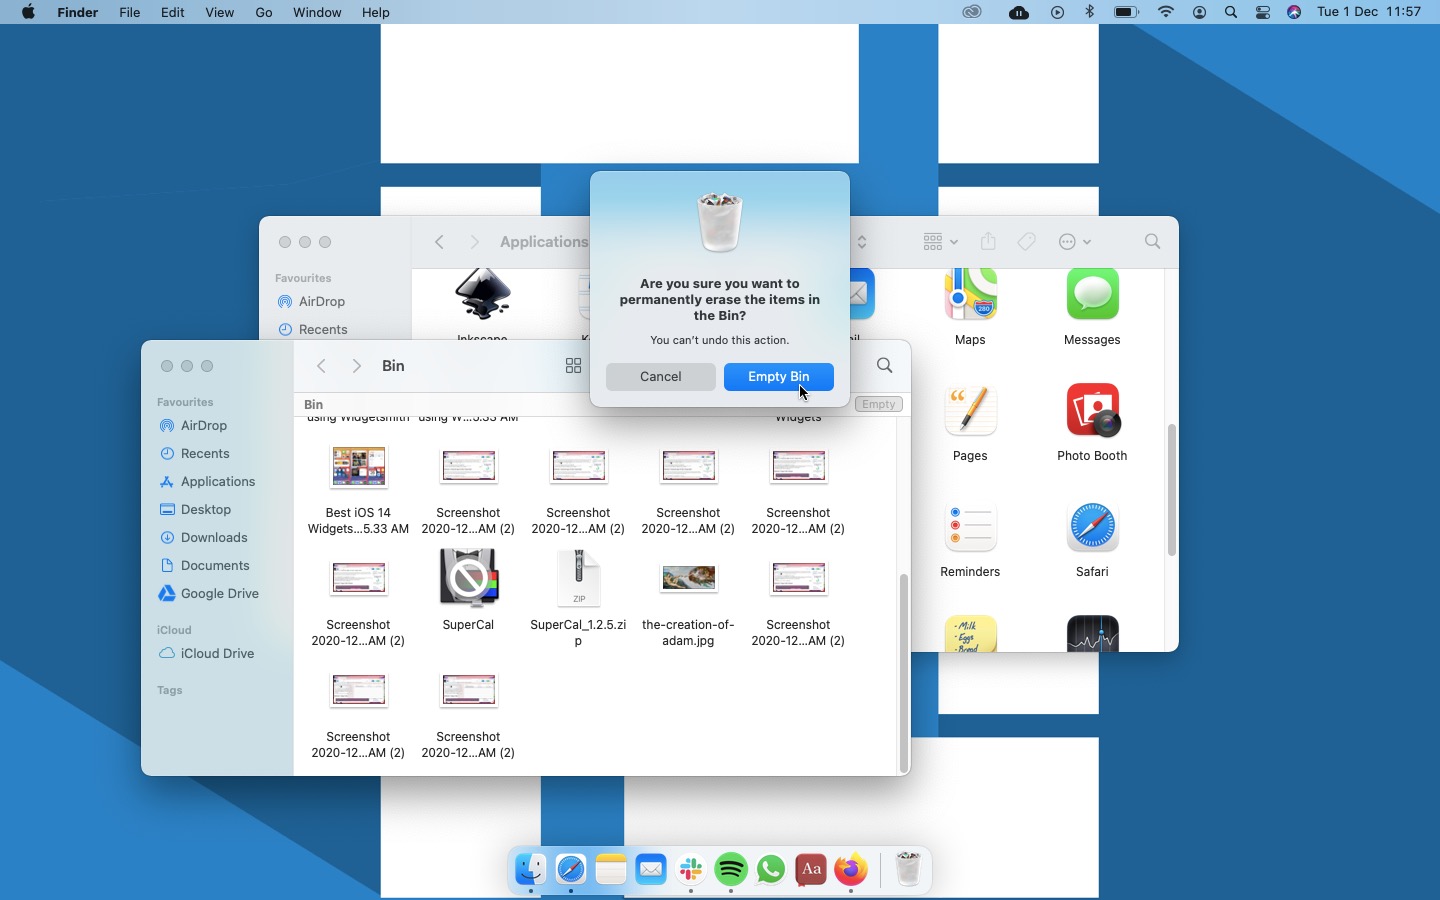Select the Messages app icon
Viewport: 1440px width, 900px height.
pos(1092,294)
